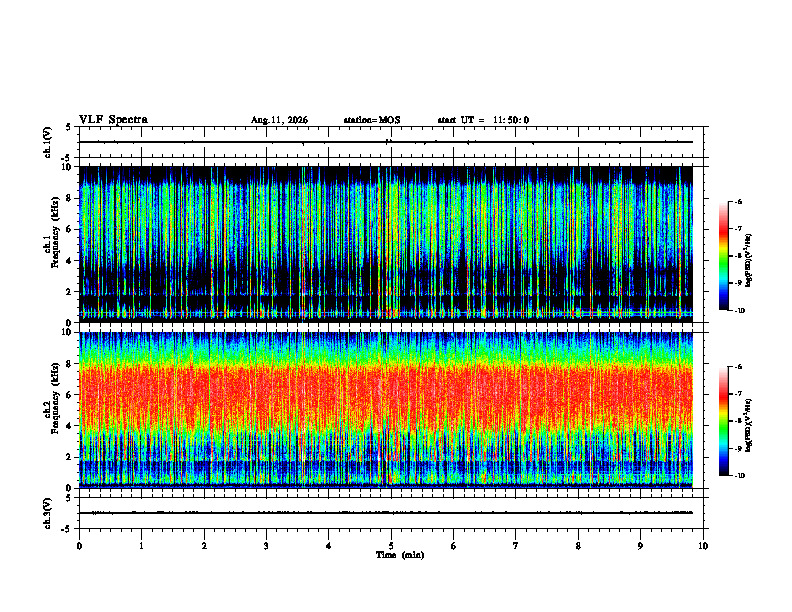Click the "2" kHz tick of ch.2 spectrogram
792x612 pixels.
click(x=70, y=457)
